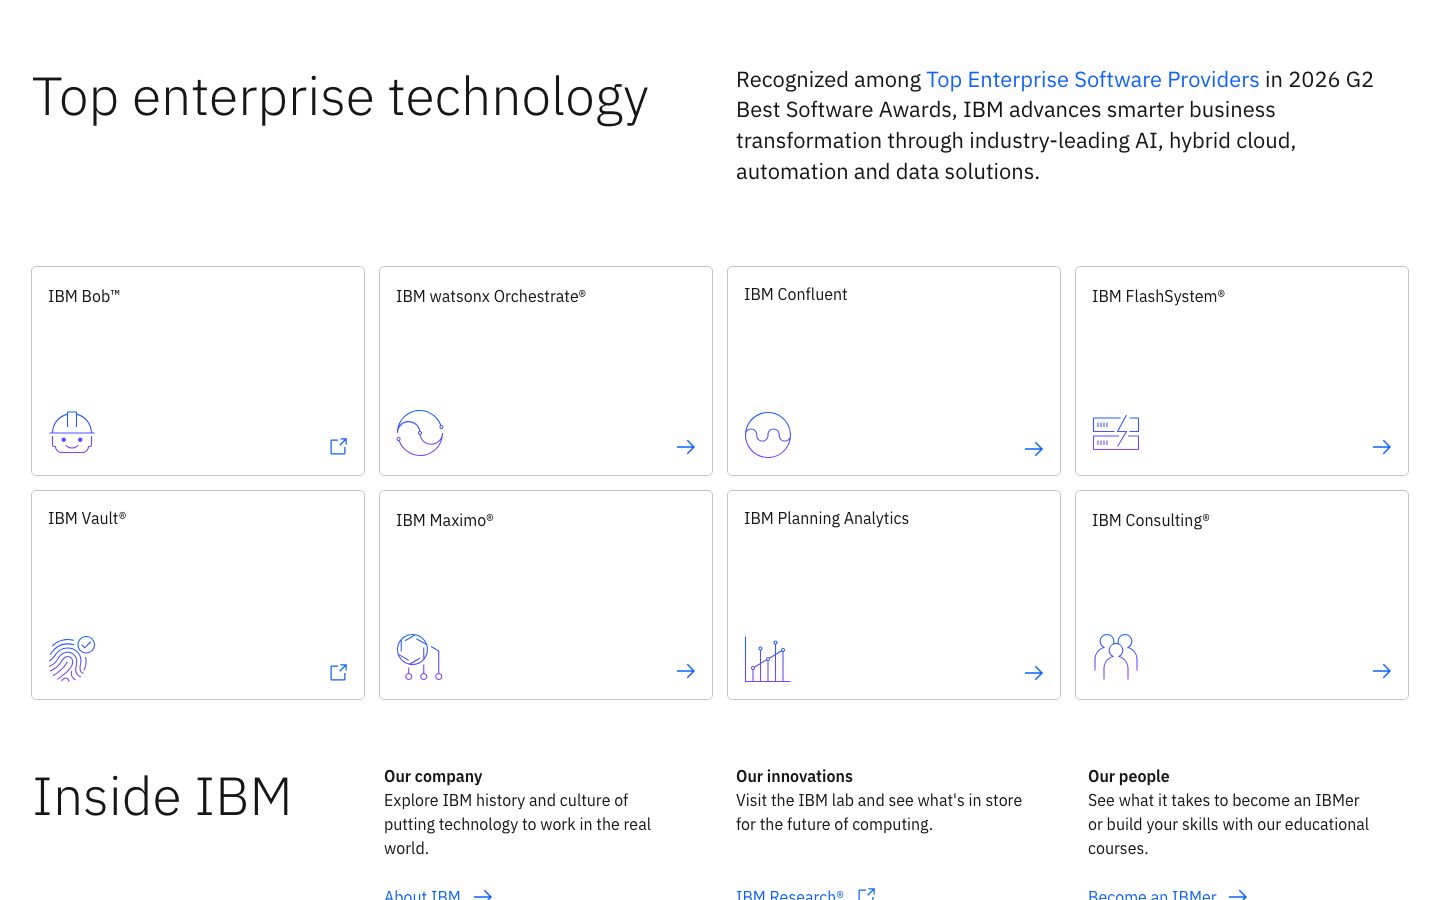
Task: Click the Our company subheading
Action: click(433, 776)
